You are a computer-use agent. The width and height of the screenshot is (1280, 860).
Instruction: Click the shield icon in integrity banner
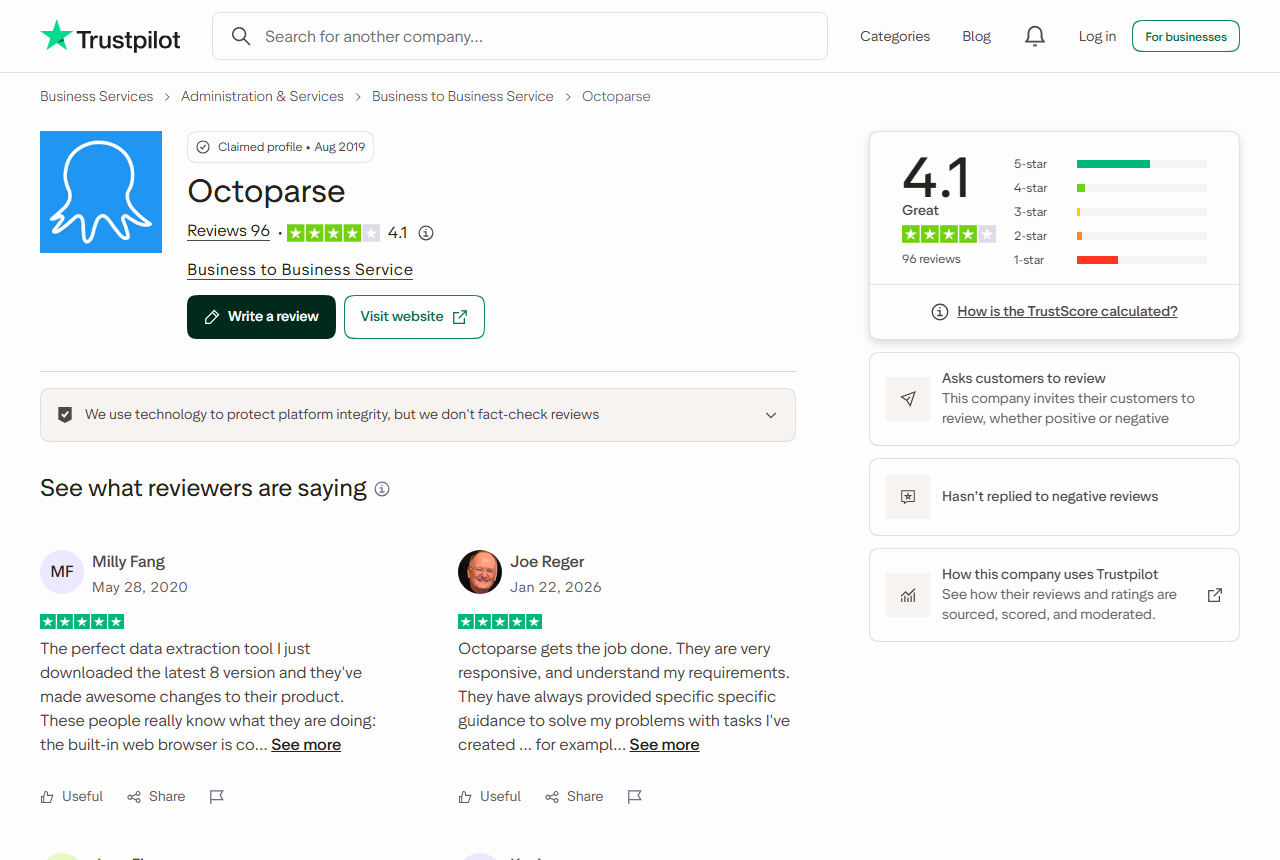(65, 415)
